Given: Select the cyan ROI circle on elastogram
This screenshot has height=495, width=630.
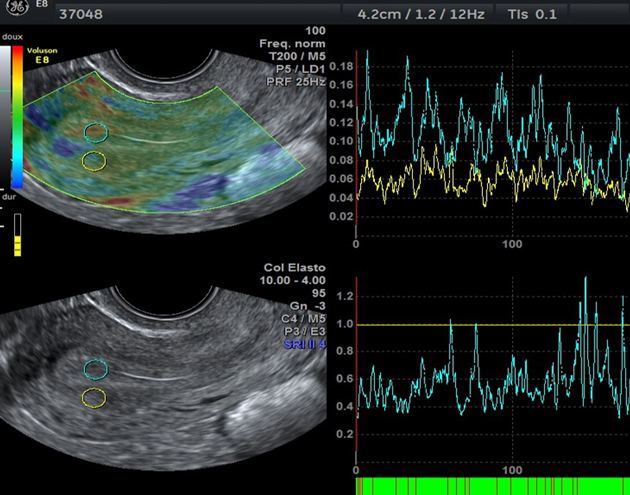Looking at the screenshot, I should (94, 131).
